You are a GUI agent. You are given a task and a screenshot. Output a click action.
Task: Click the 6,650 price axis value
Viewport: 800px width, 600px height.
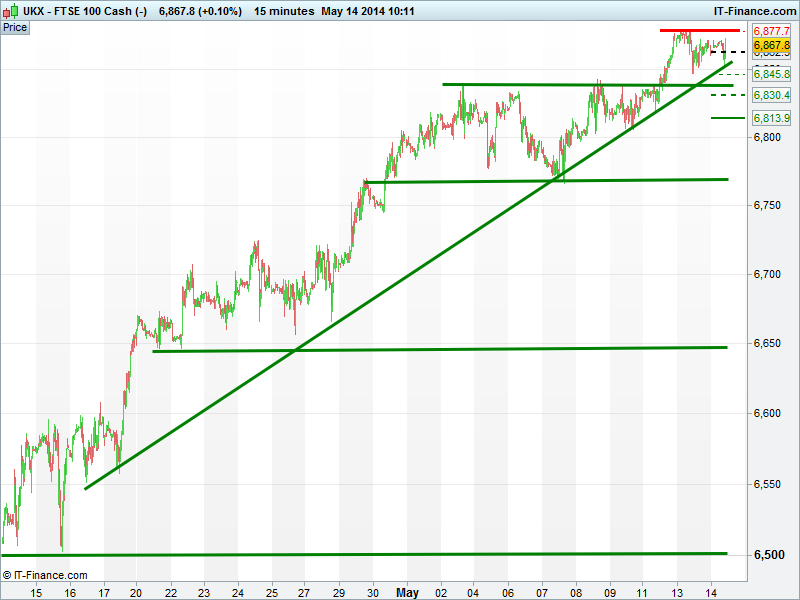pyautogui.click(x=767, y=343)
